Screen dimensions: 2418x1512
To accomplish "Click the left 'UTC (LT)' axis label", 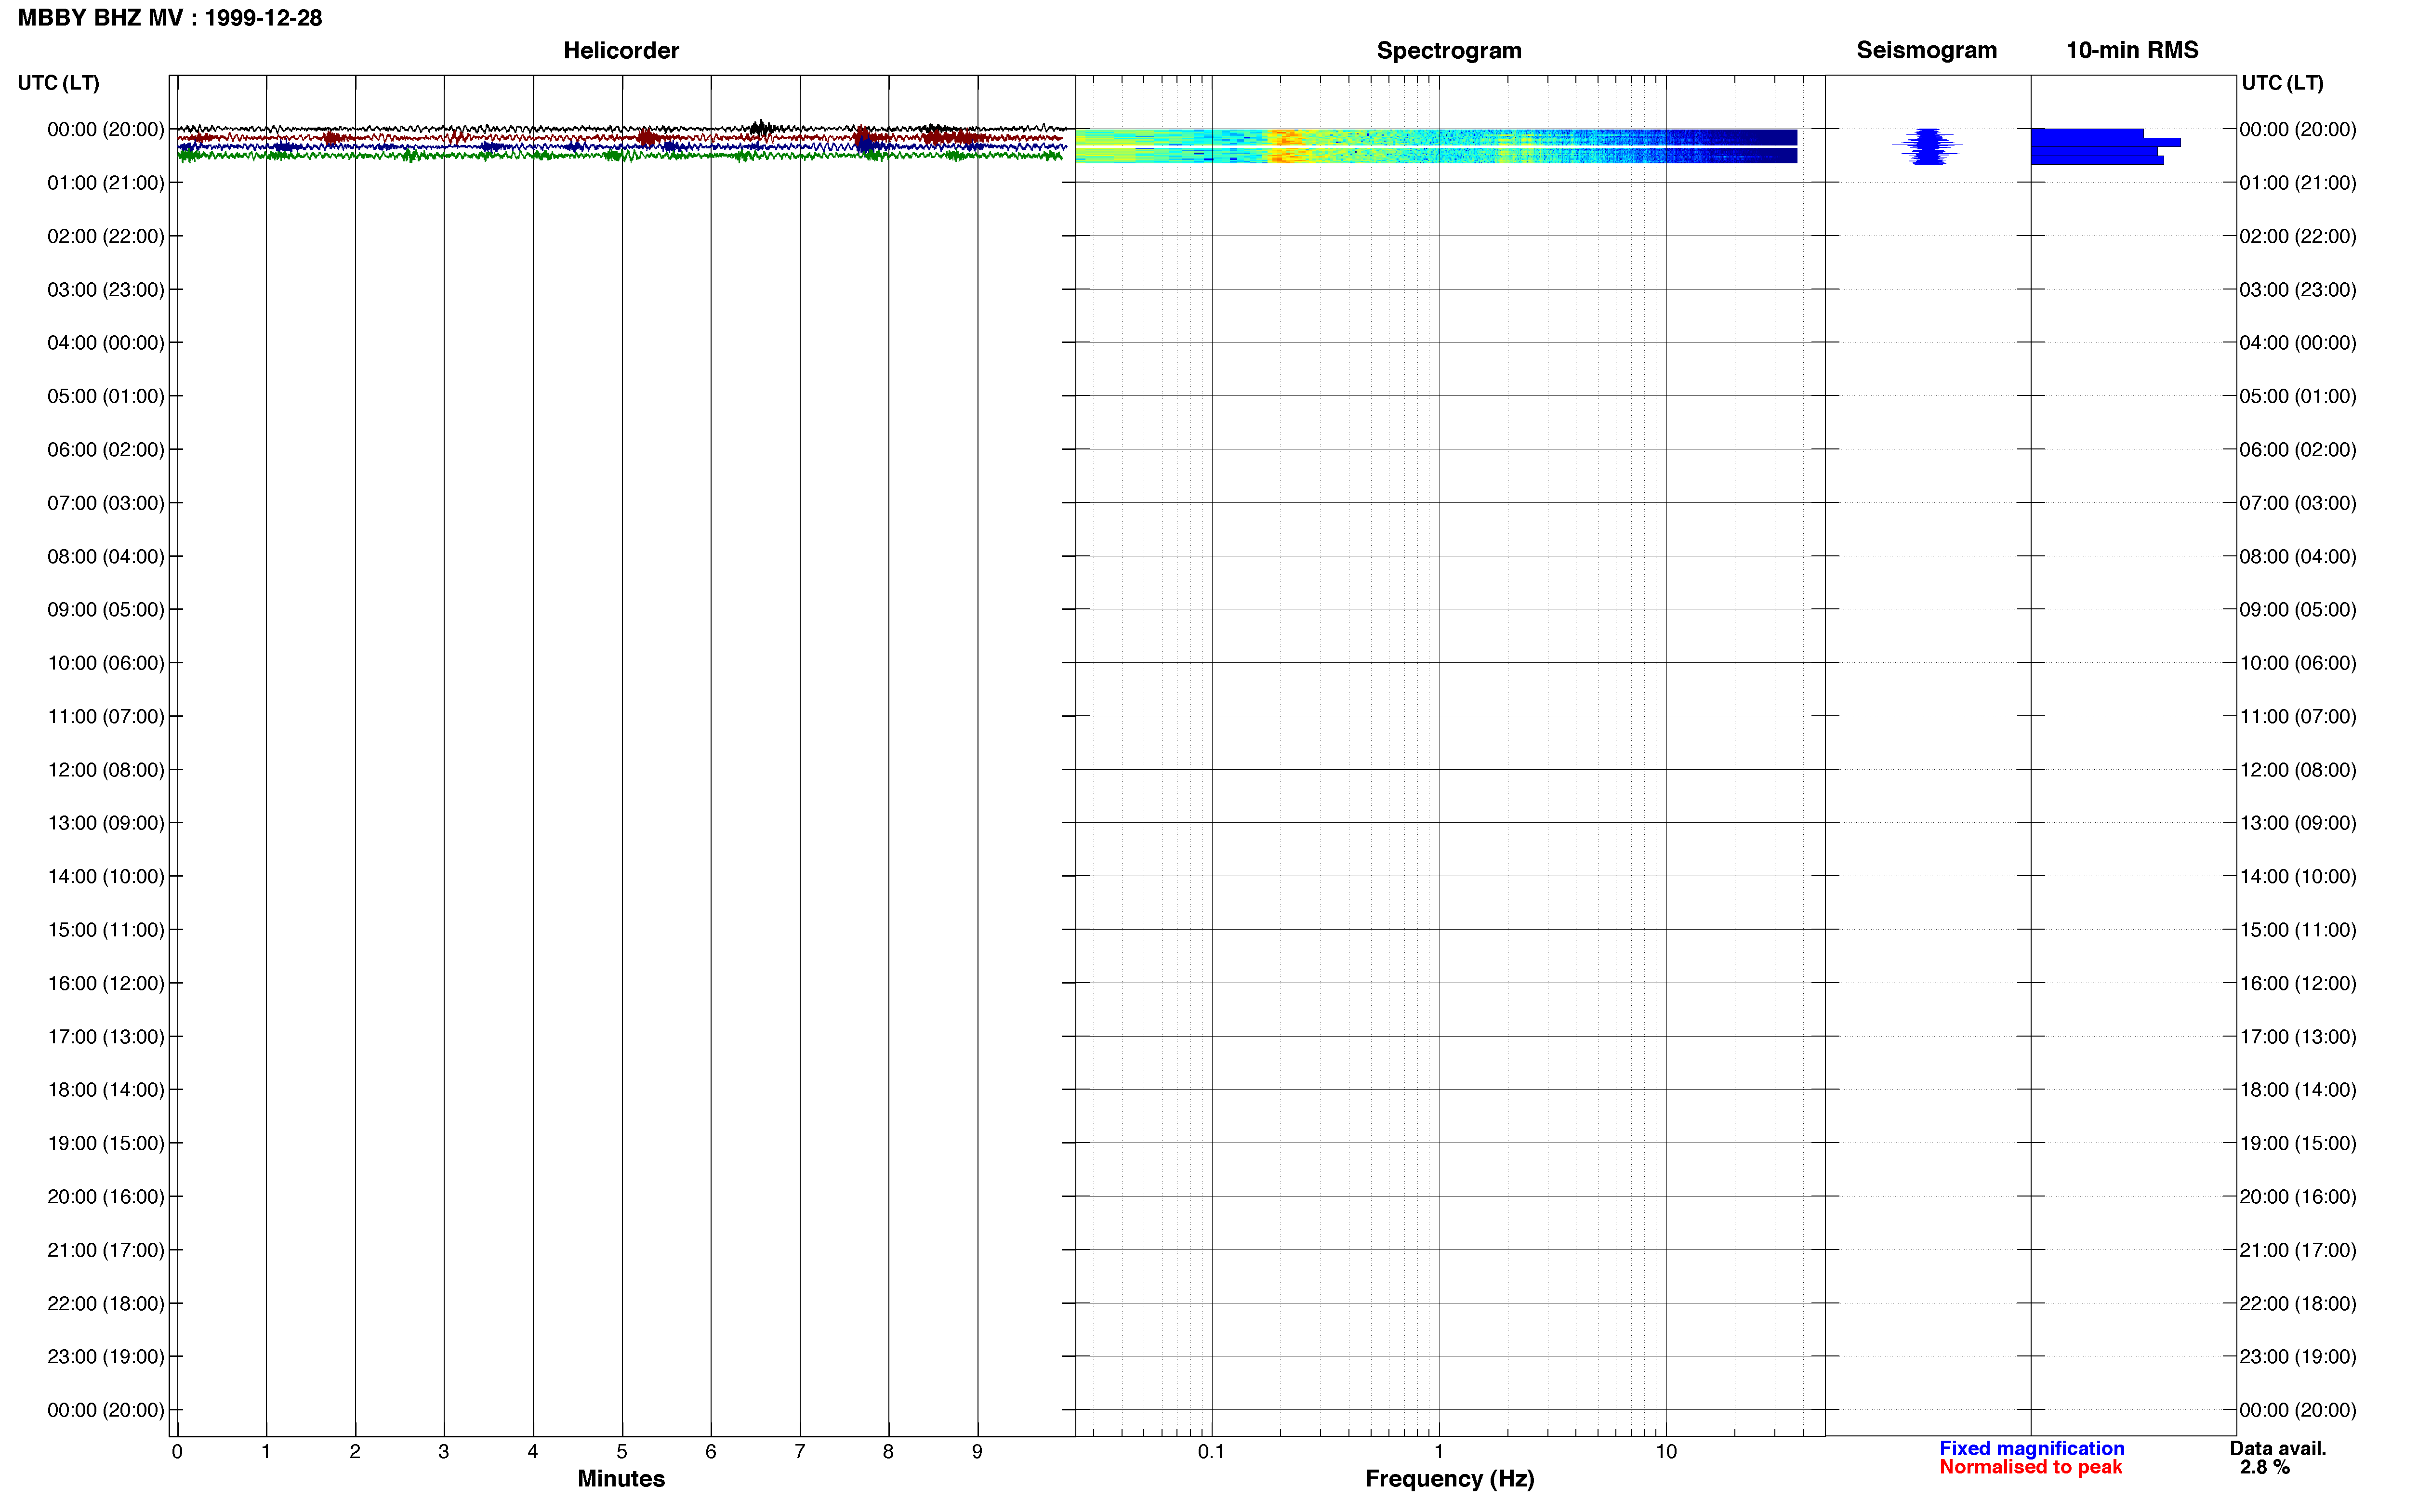I will 59,83.
